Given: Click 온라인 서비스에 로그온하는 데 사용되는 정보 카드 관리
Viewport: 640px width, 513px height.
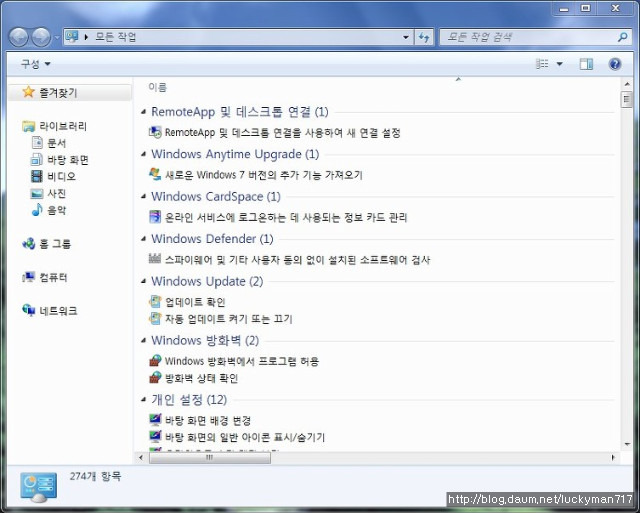Looking at the screenshot, I should pyautogui.click(x=286, y=218).
